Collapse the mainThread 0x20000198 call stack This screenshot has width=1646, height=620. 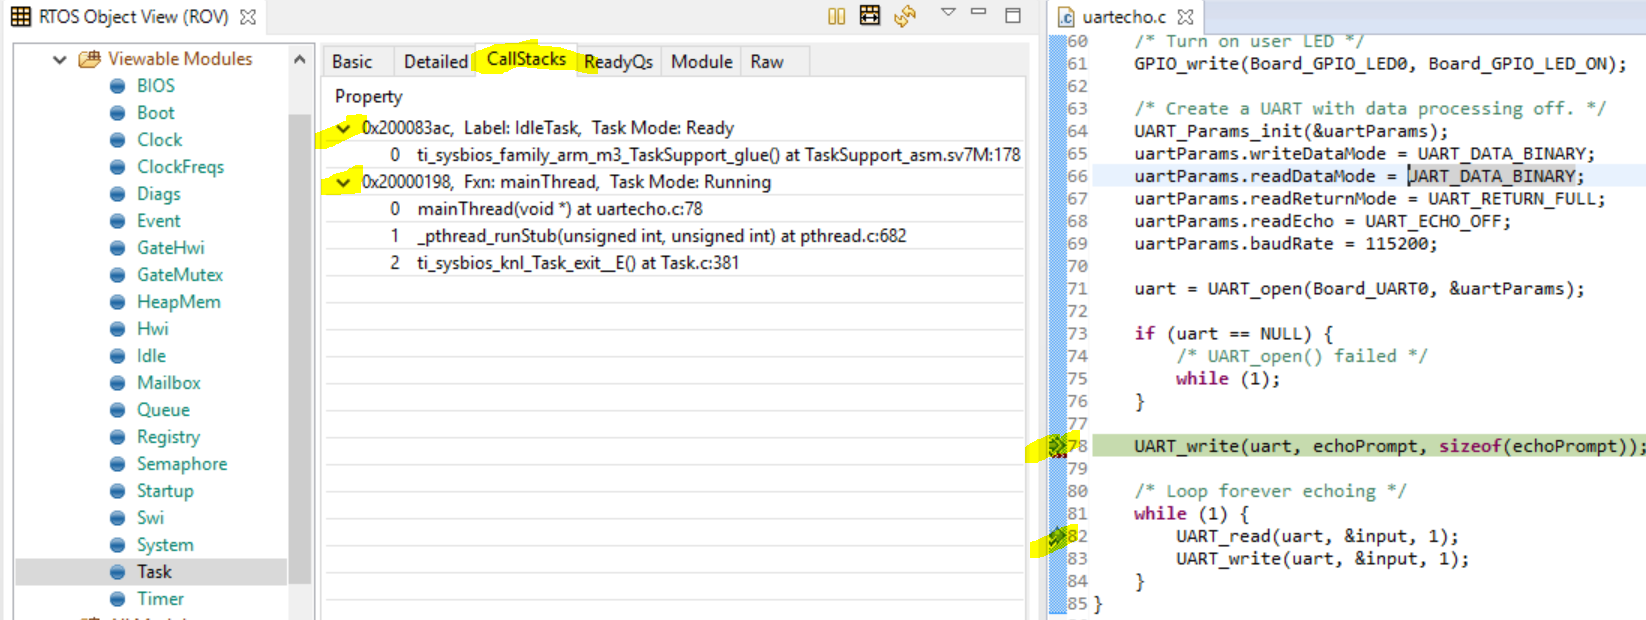click(343, 182)
